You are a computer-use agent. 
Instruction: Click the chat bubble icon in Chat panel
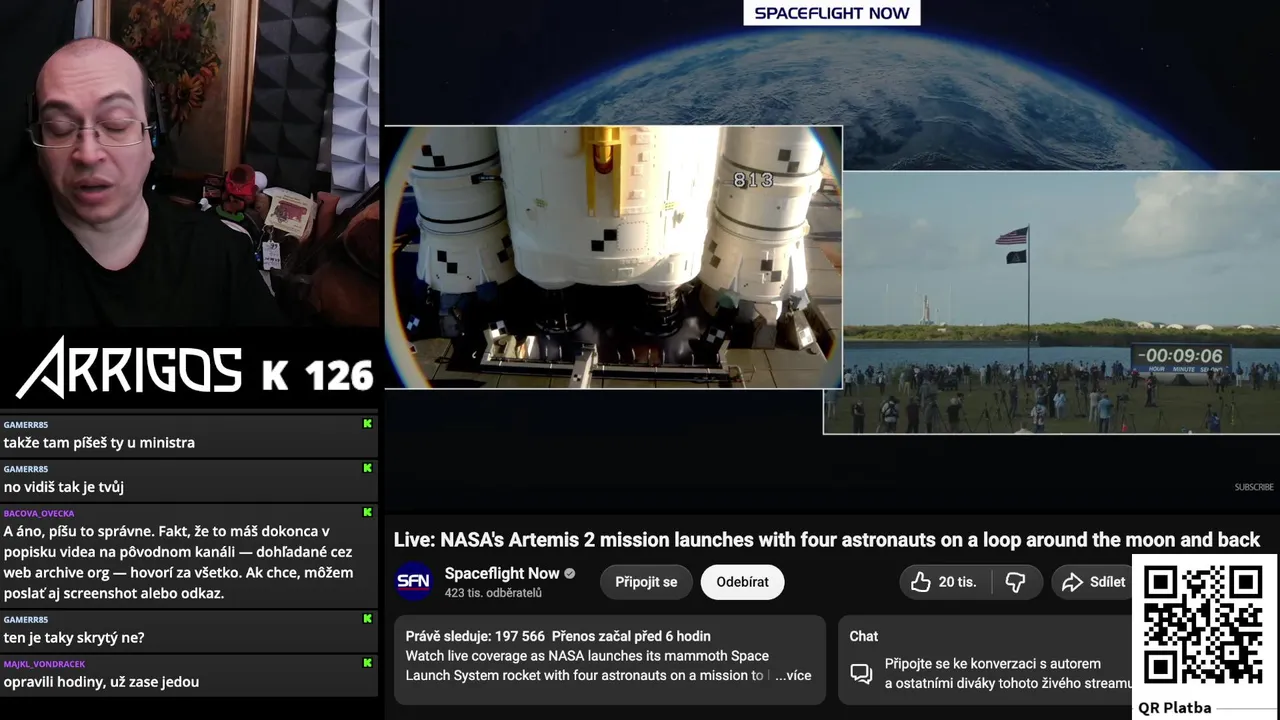[x=861, y=673]
